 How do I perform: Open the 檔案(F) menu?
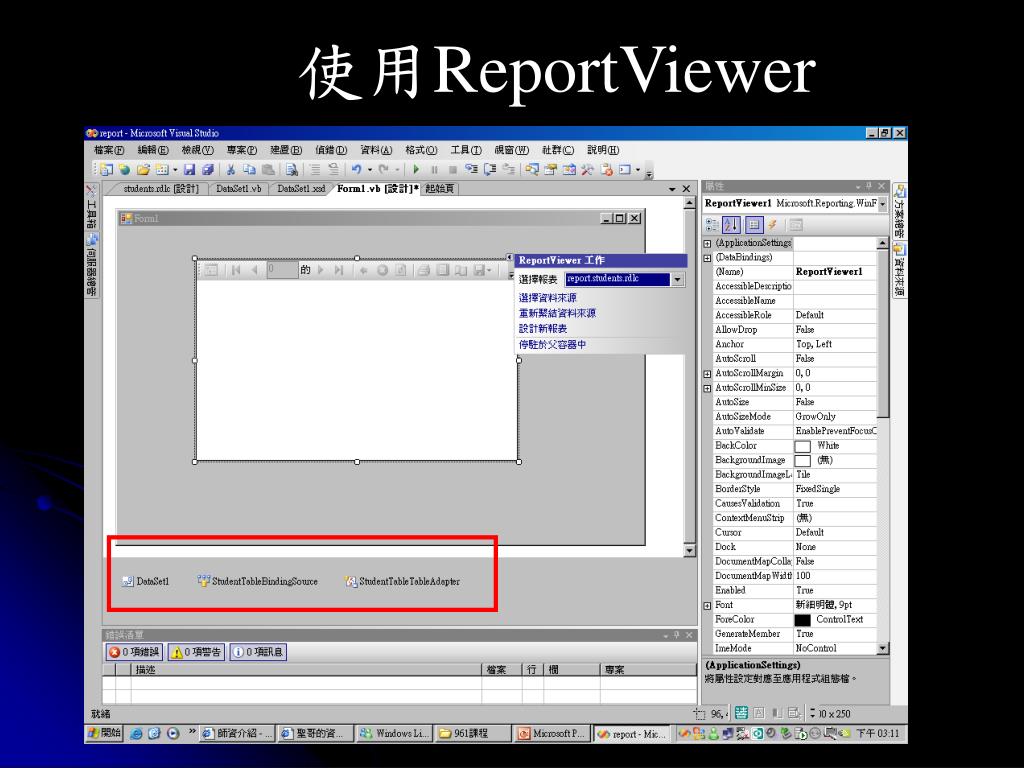(109, 150)
